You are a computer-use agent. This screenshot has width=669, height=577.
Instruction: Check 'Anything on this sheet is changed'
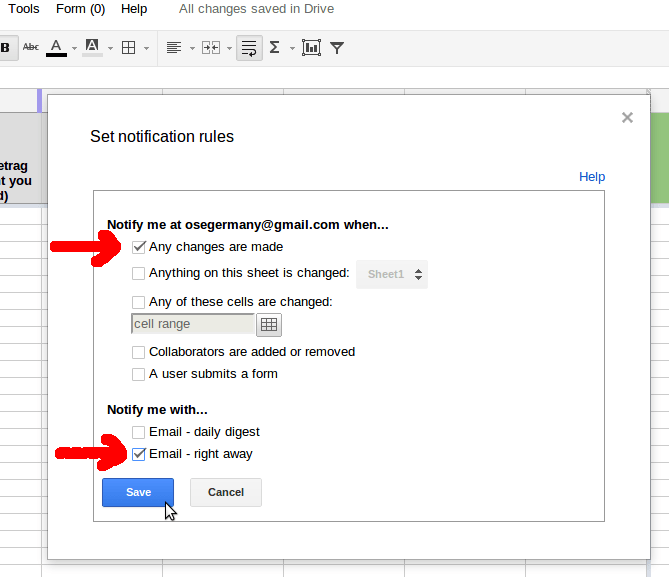click(x=138, y=273)
